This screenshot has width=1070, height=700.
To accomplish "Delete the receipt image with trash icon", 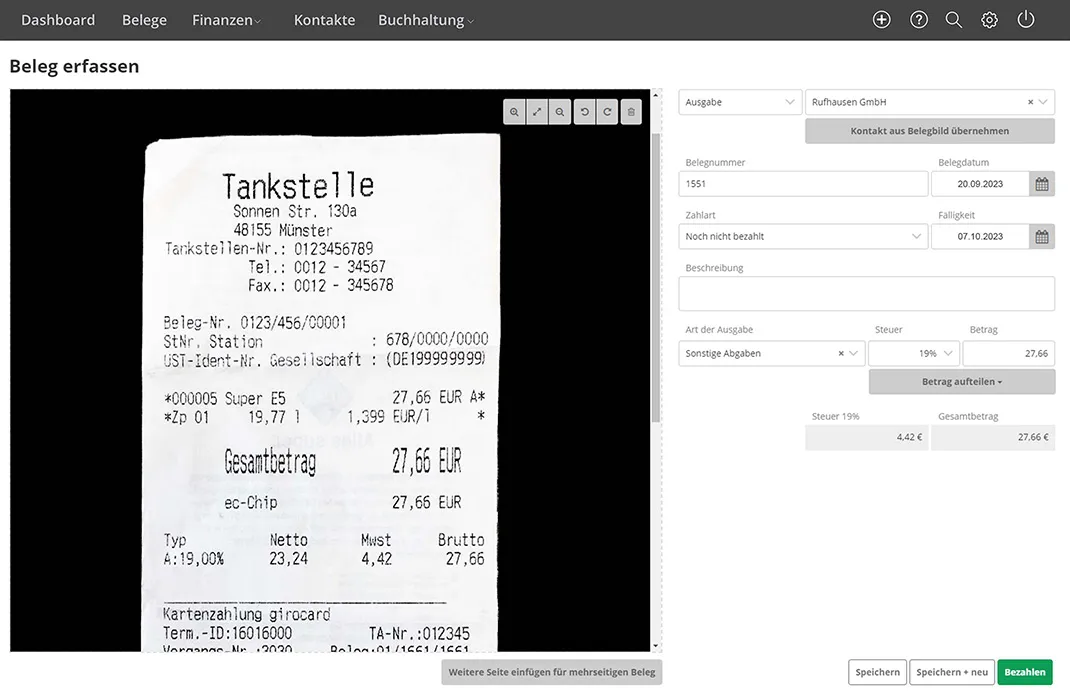I will click(631, 112).
